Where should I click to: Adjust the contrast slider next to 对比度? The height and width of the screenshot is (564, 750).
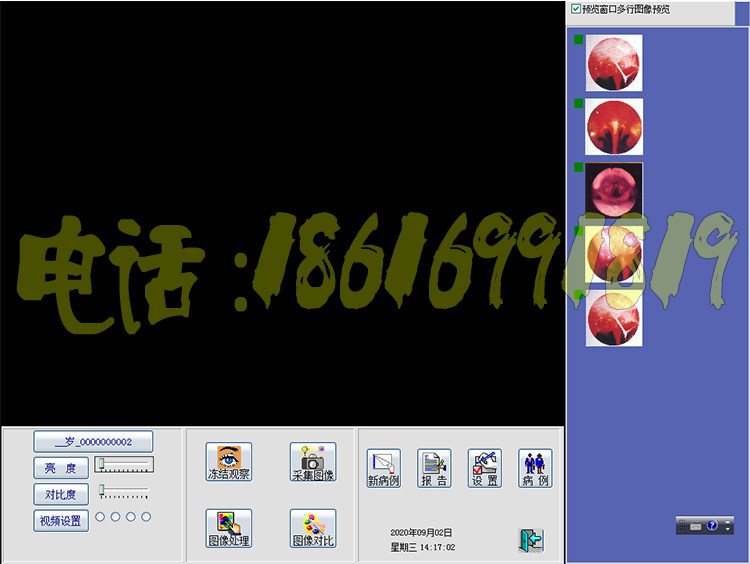[x=124, y=491]
